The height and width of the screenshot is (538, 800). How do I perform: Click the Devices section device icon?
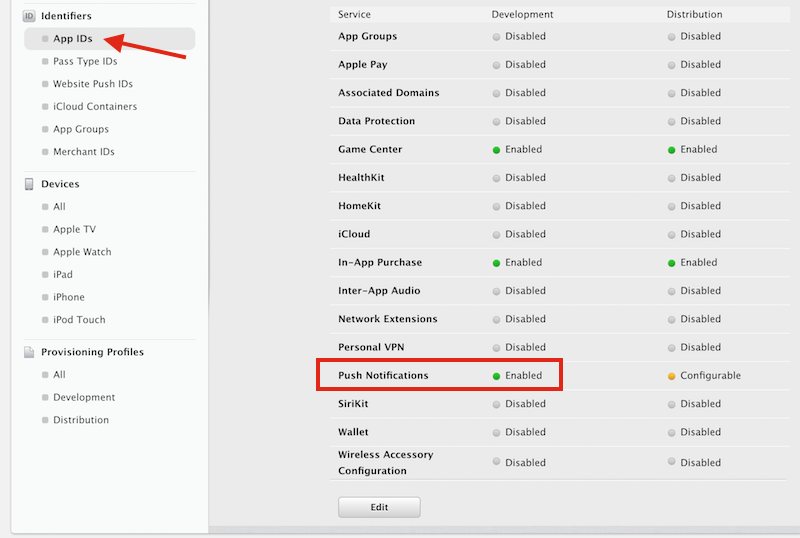coord(29,184)
